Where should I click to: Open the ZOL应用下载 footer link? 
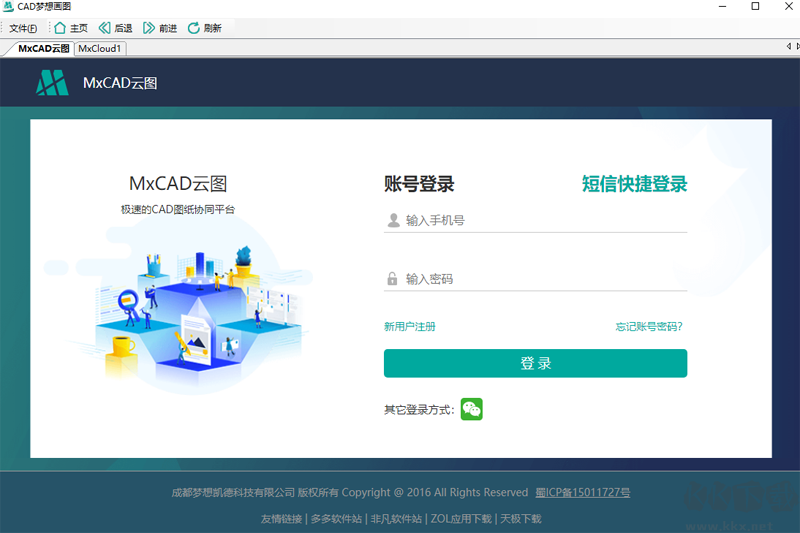(461, 519)
